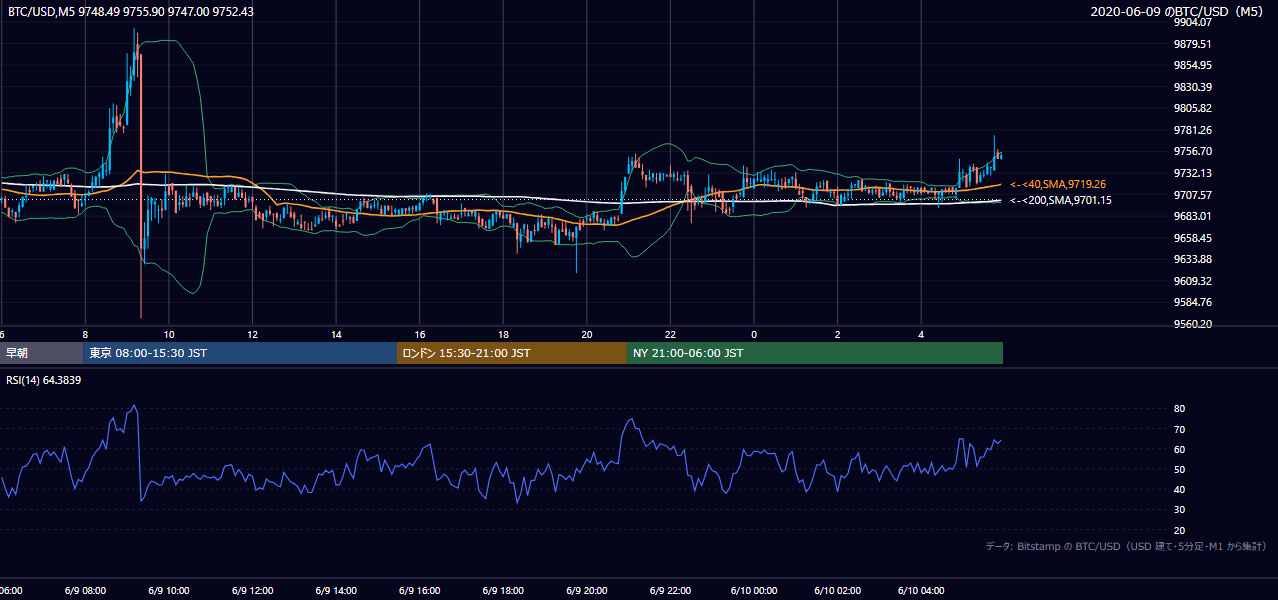
Task: Click the 6/9 10:00 date label
Action: [x=168, y=591]
